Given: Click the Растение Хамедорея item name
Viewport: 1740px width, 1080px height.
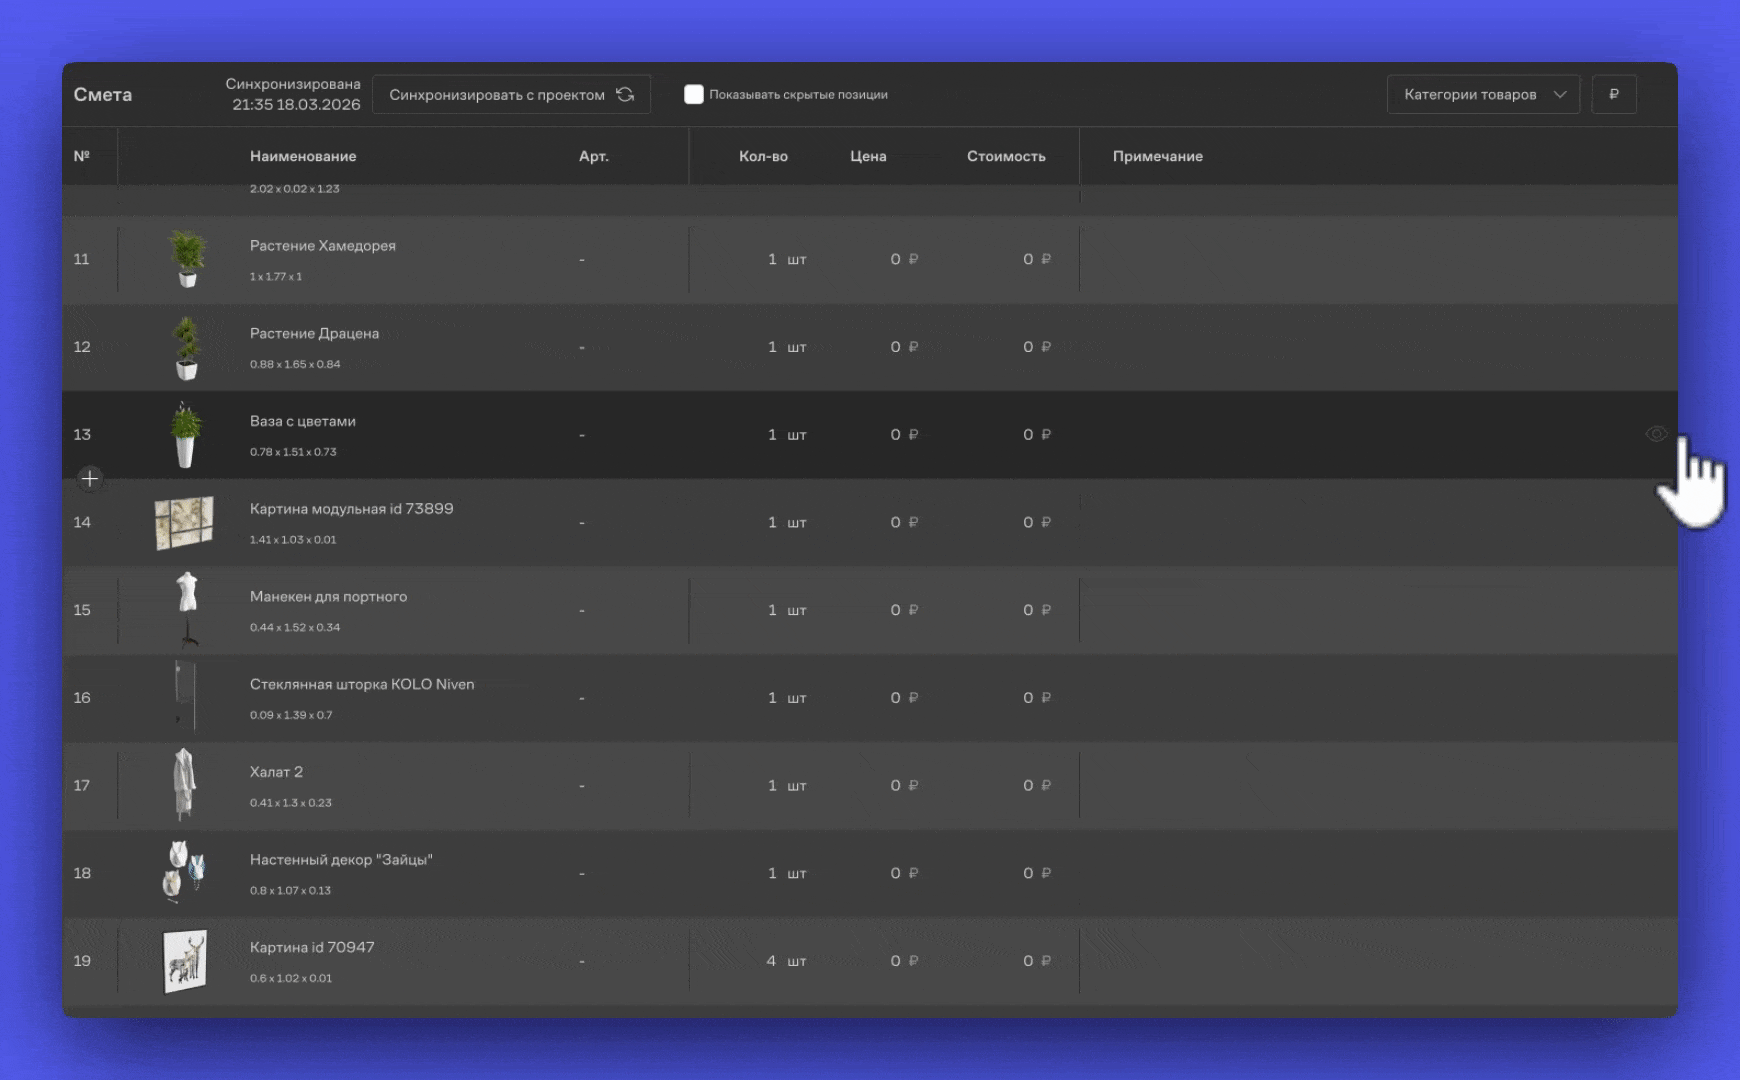Looking at the screenshot, I should point(322,246).
